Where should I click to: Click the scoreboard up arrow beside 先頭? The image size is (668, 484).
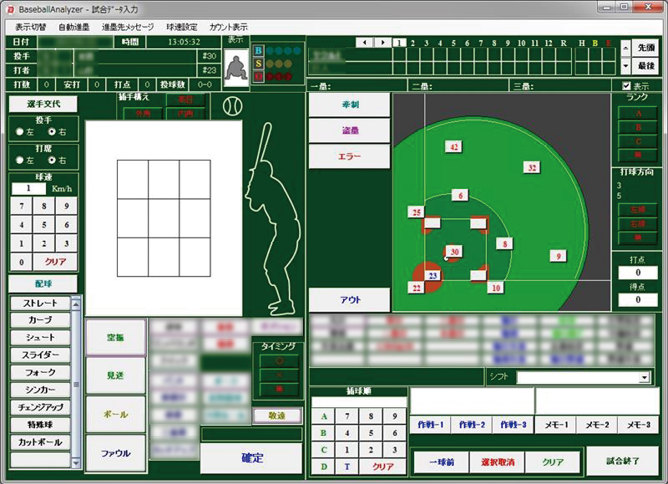pyautogui.click(x=625, y=48)
